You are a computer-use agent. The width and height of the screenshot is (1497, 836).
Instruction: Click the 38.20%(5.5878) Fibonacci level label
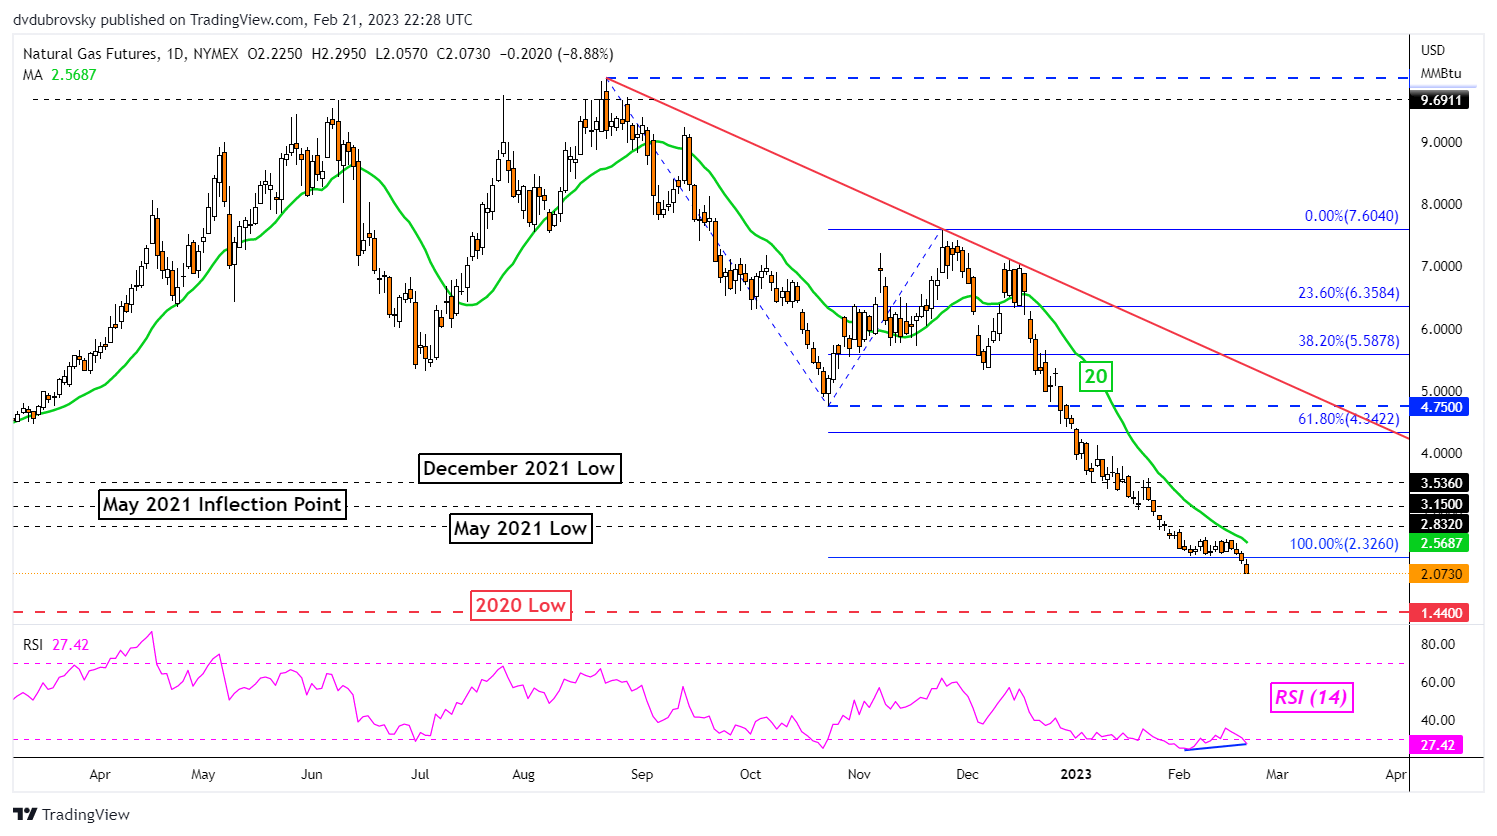click(x=1348, y=341)
